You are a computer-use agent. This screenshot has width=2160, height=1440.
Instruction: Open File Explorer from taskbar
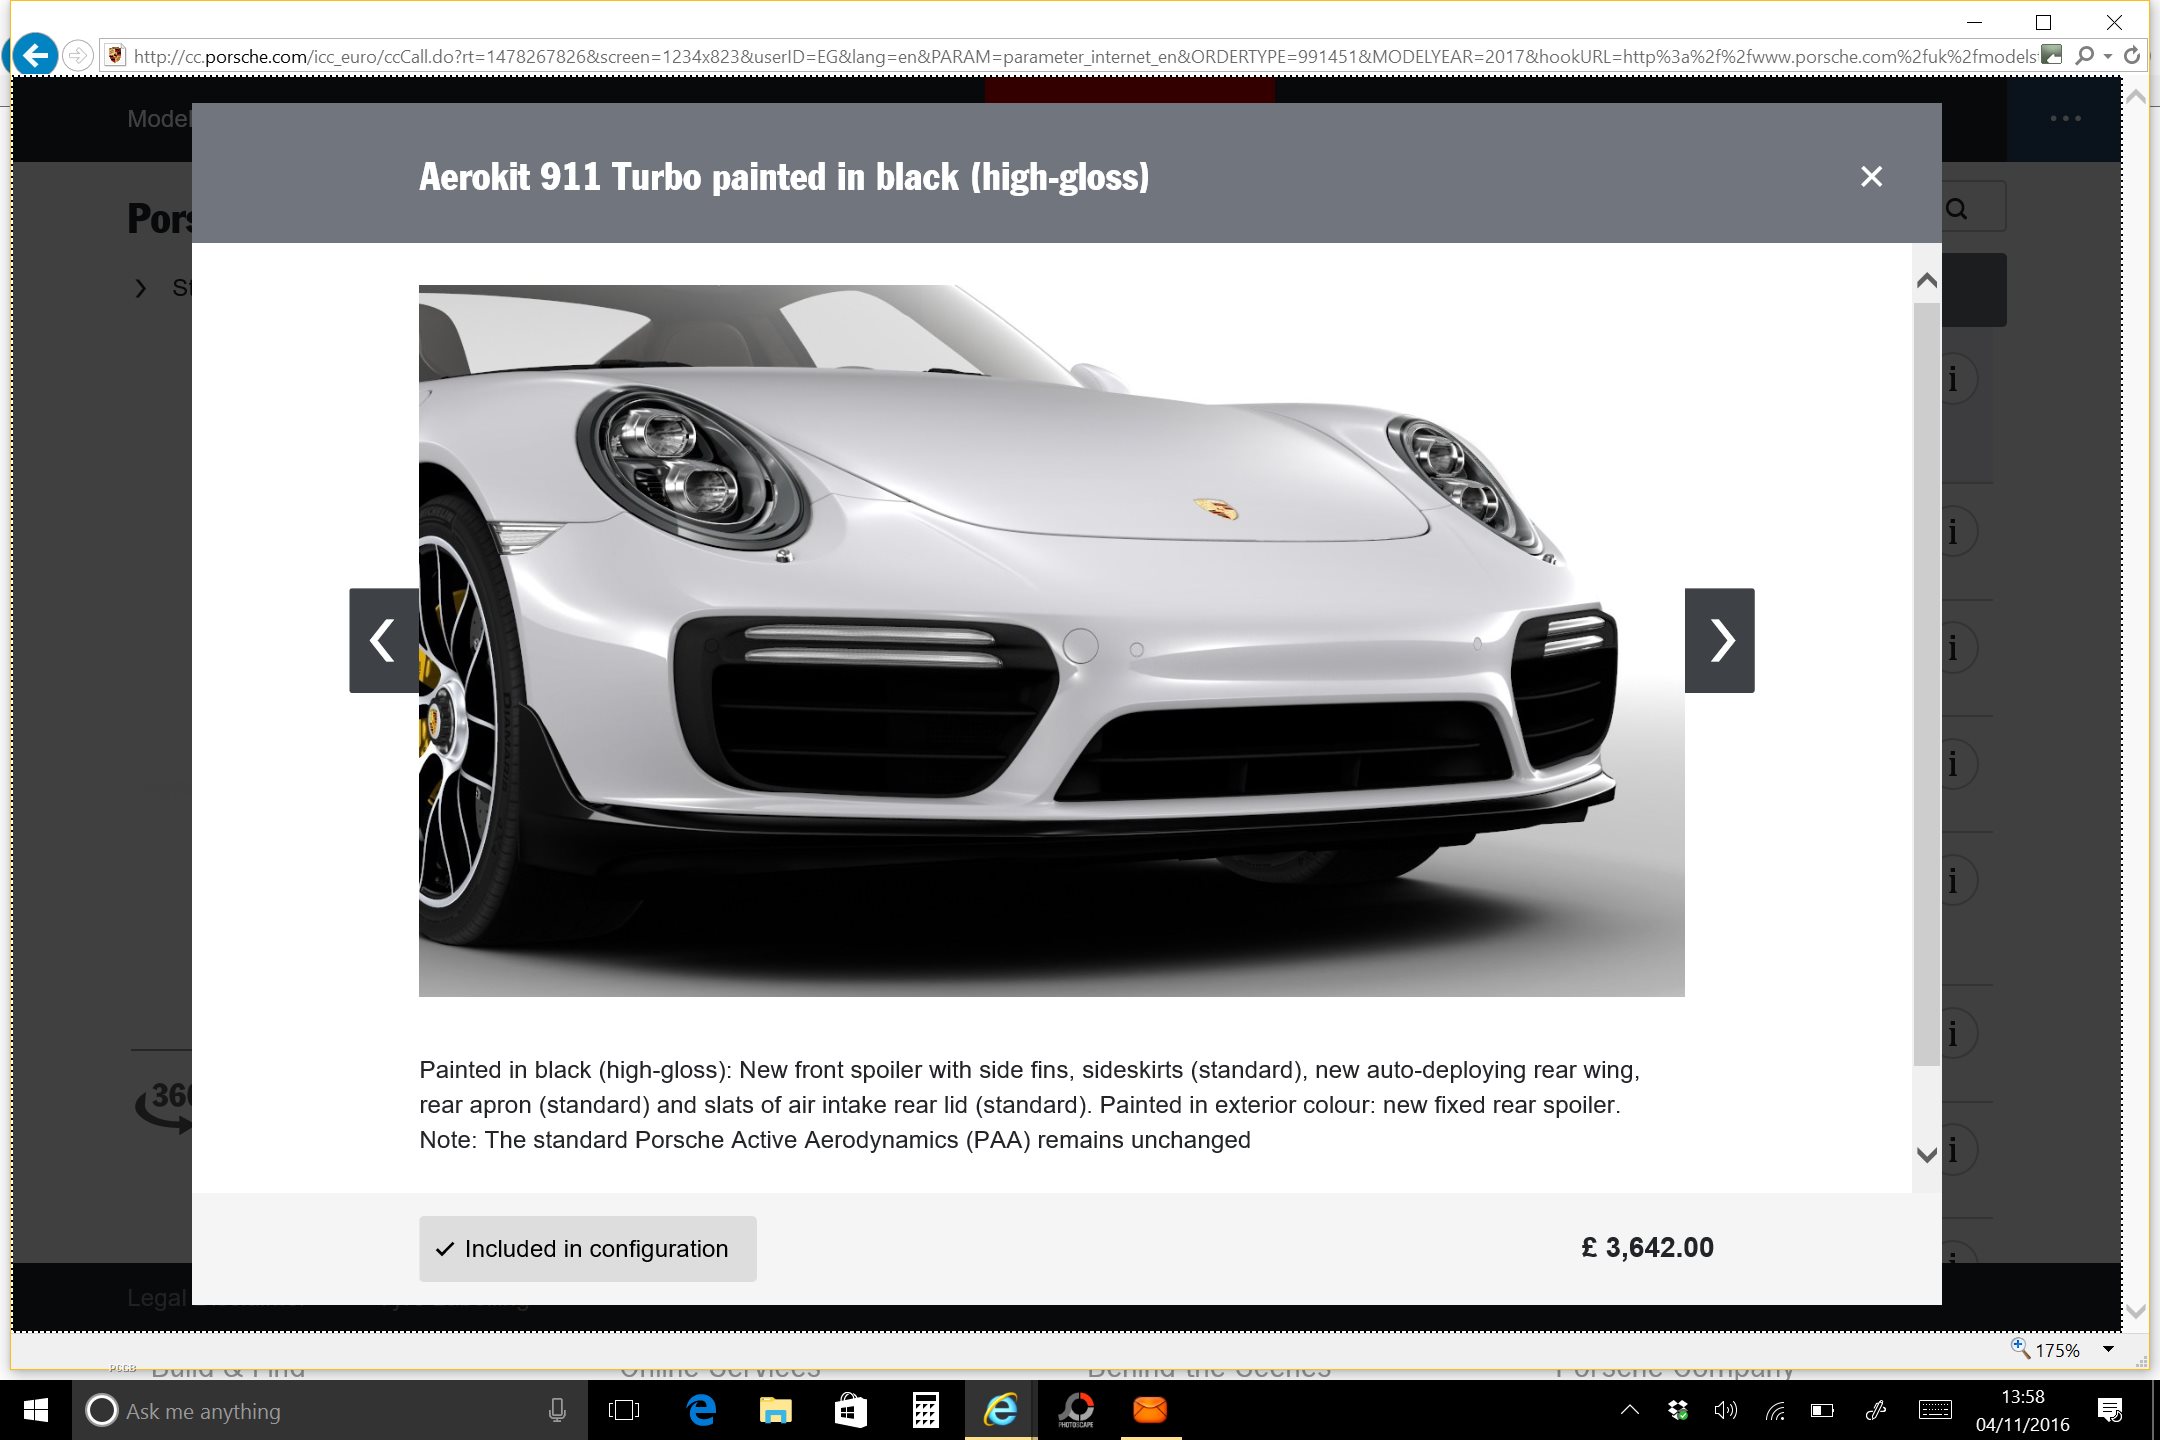[775, 1411]
